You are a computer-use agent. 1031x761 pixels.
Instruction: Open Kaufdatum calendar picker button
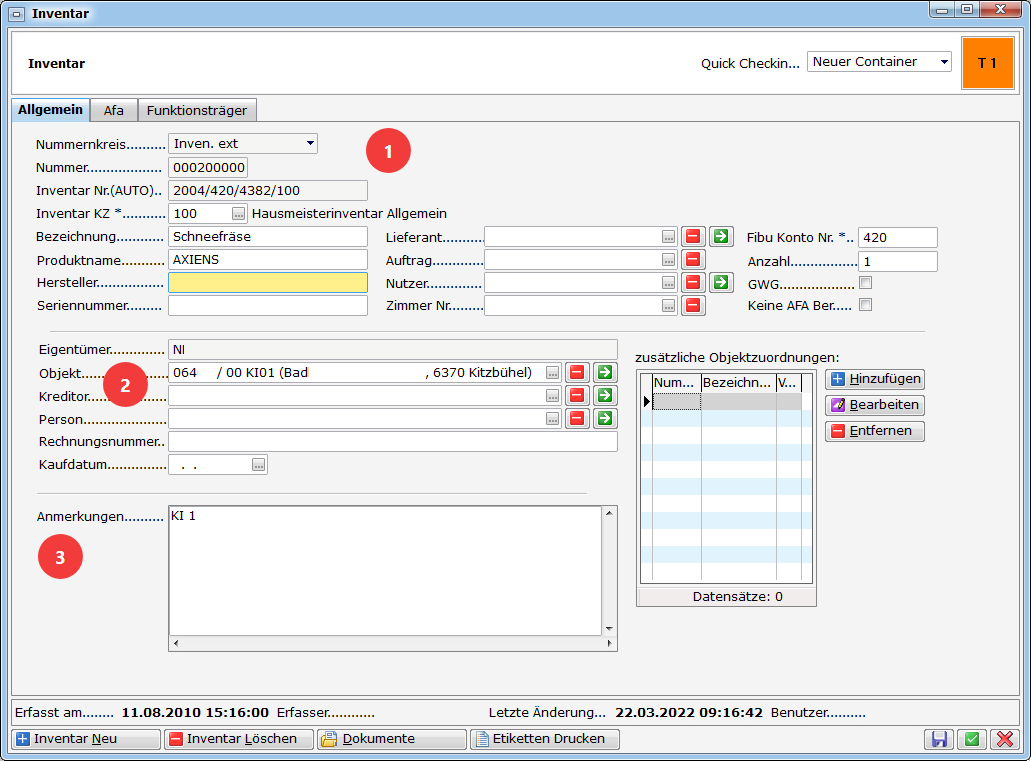[258, 465]
